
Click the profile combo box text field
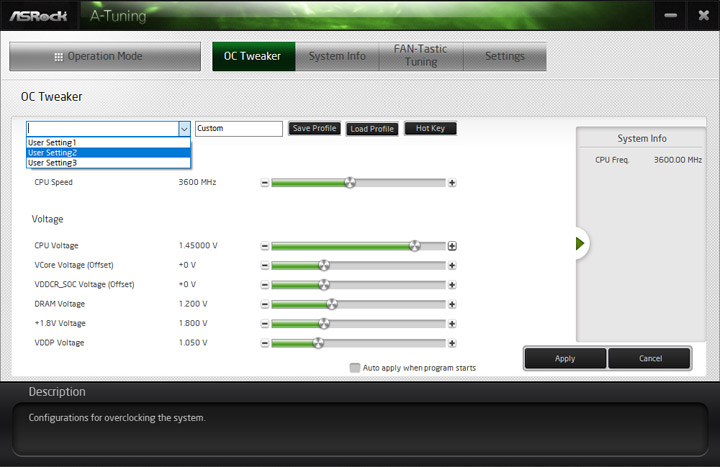[102, 129]
